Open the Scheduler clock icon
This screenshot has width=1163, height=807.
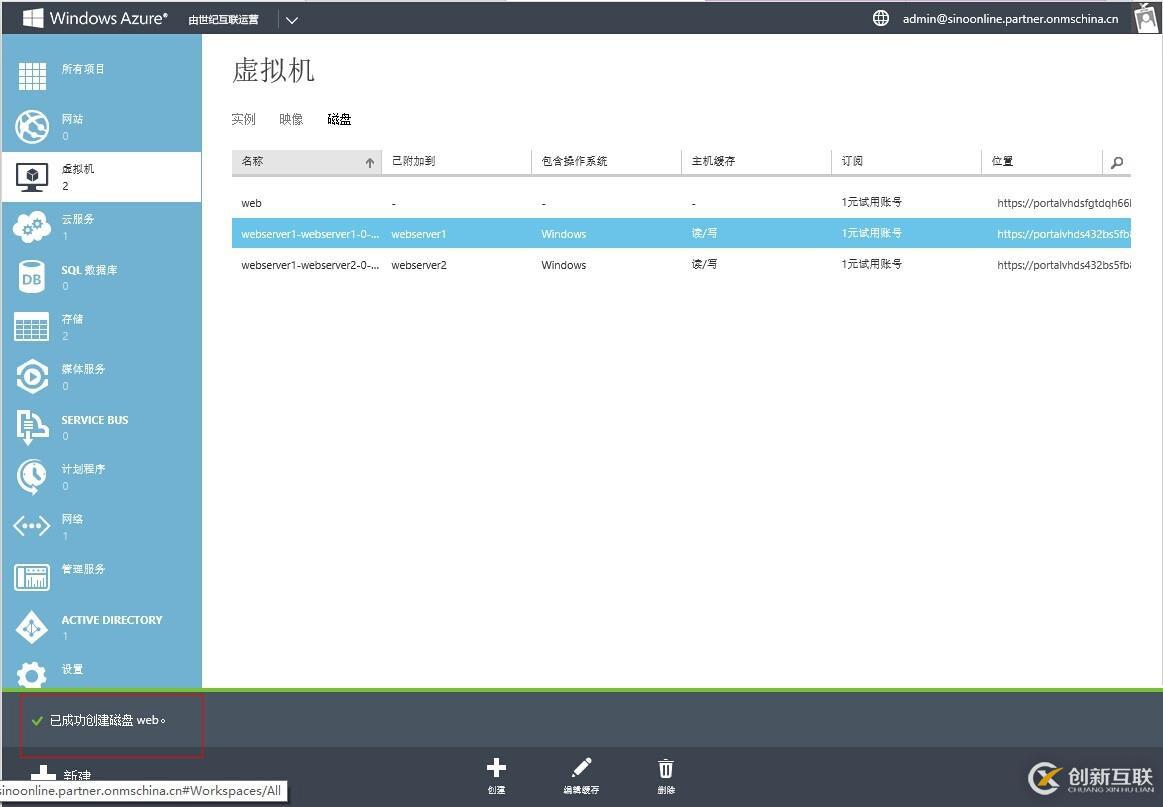coord(32,477)
